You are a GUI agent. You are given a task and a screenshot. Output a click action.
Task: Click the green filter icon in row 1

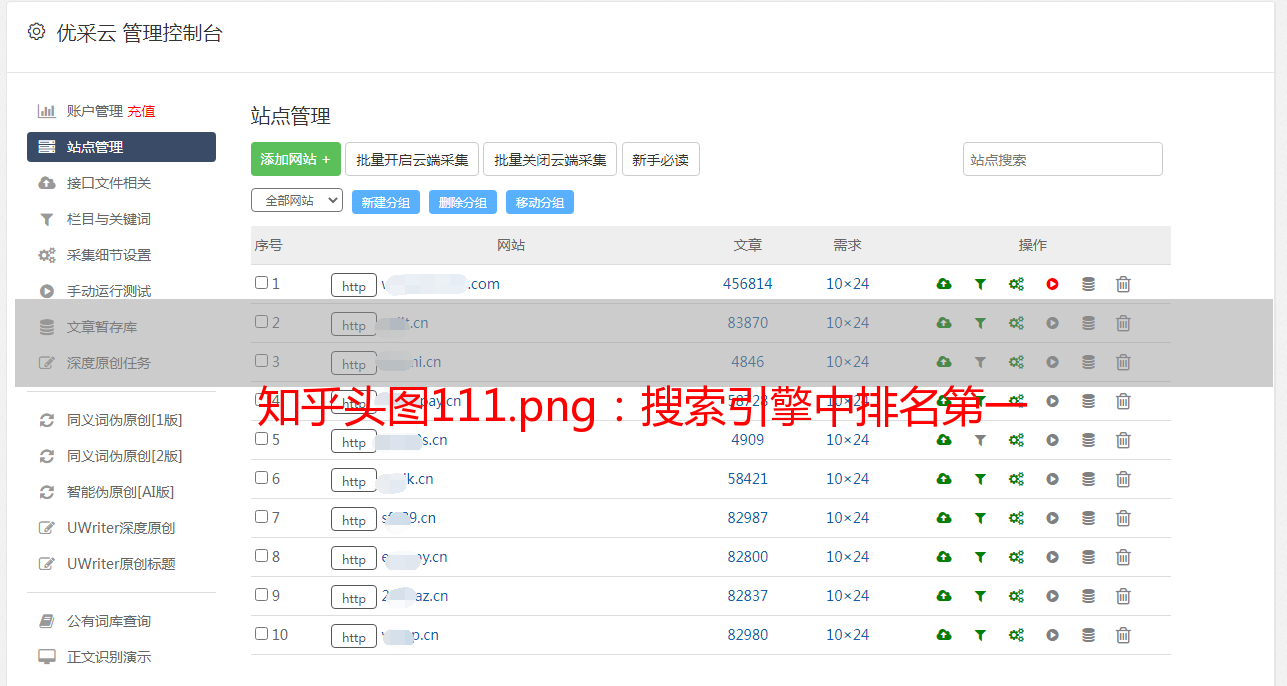[980, 284]
